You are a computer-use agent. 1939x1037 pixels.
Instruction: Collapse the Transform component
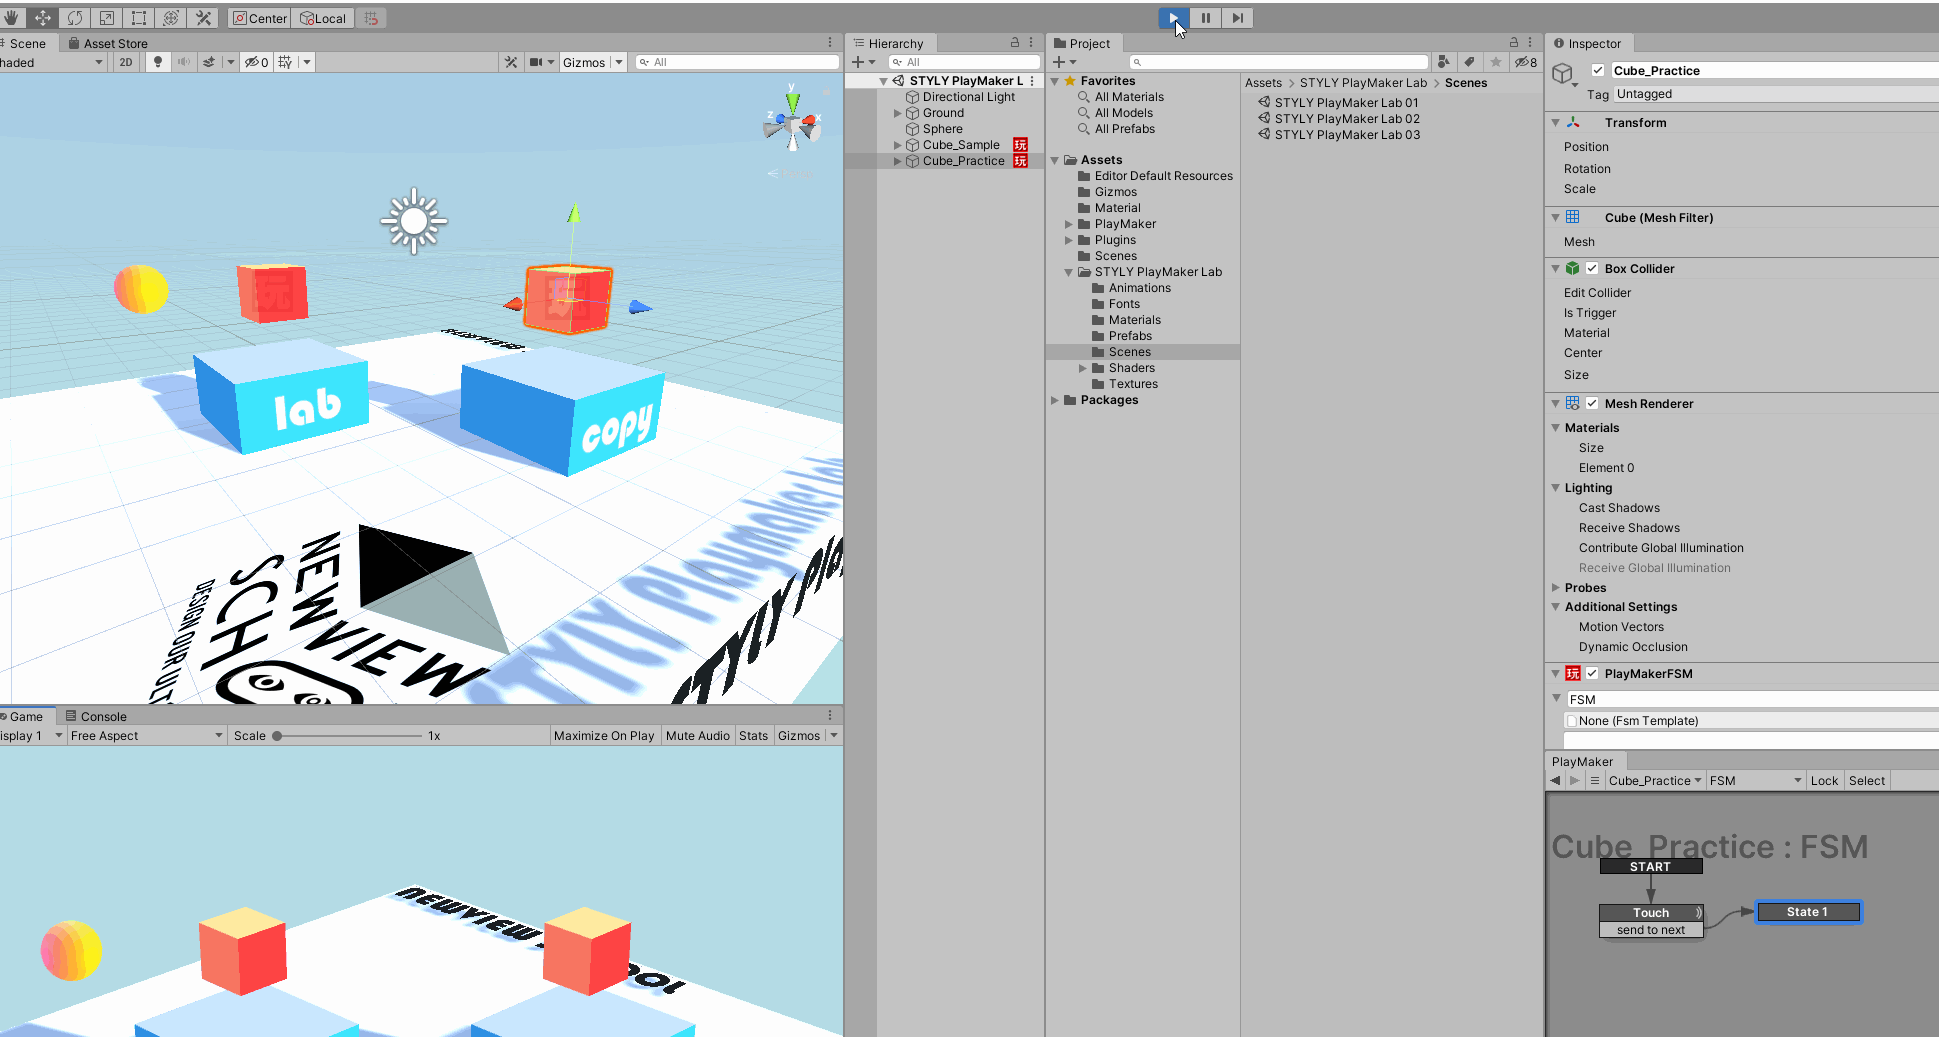click(x=1556, y=122)
